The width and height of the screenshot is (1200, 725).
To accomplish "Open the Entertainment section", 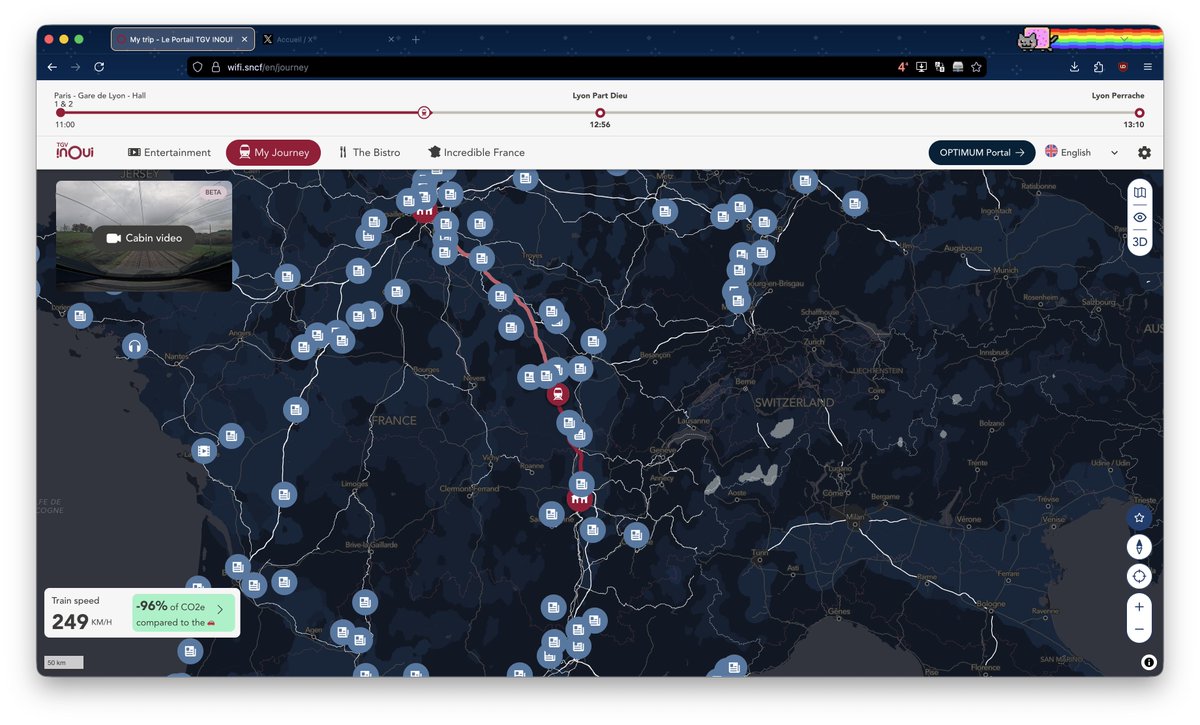I will tap(169, 152).
